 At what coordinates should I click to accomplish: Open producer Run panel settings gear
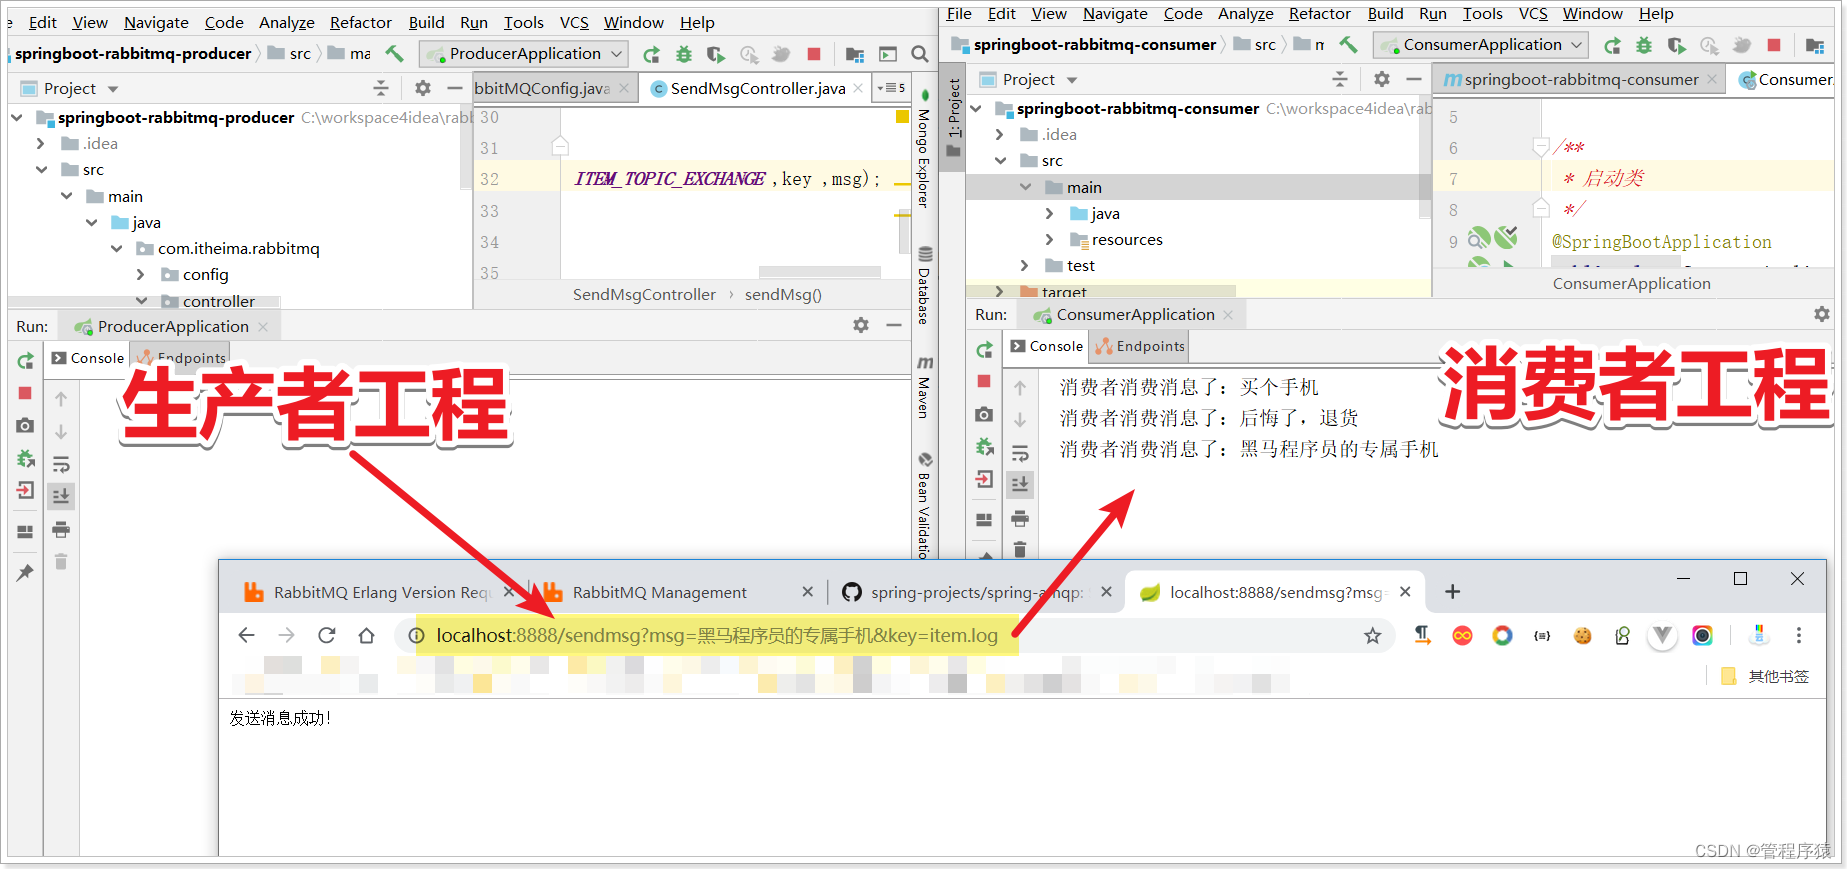(860, 325)
